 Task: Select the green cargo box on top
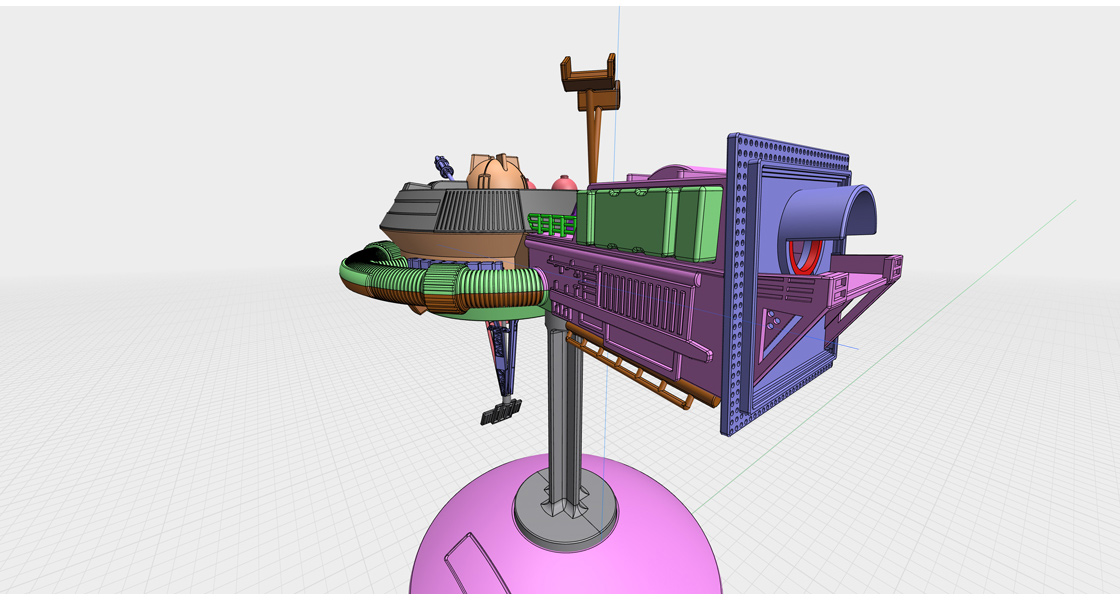(630, 220)
